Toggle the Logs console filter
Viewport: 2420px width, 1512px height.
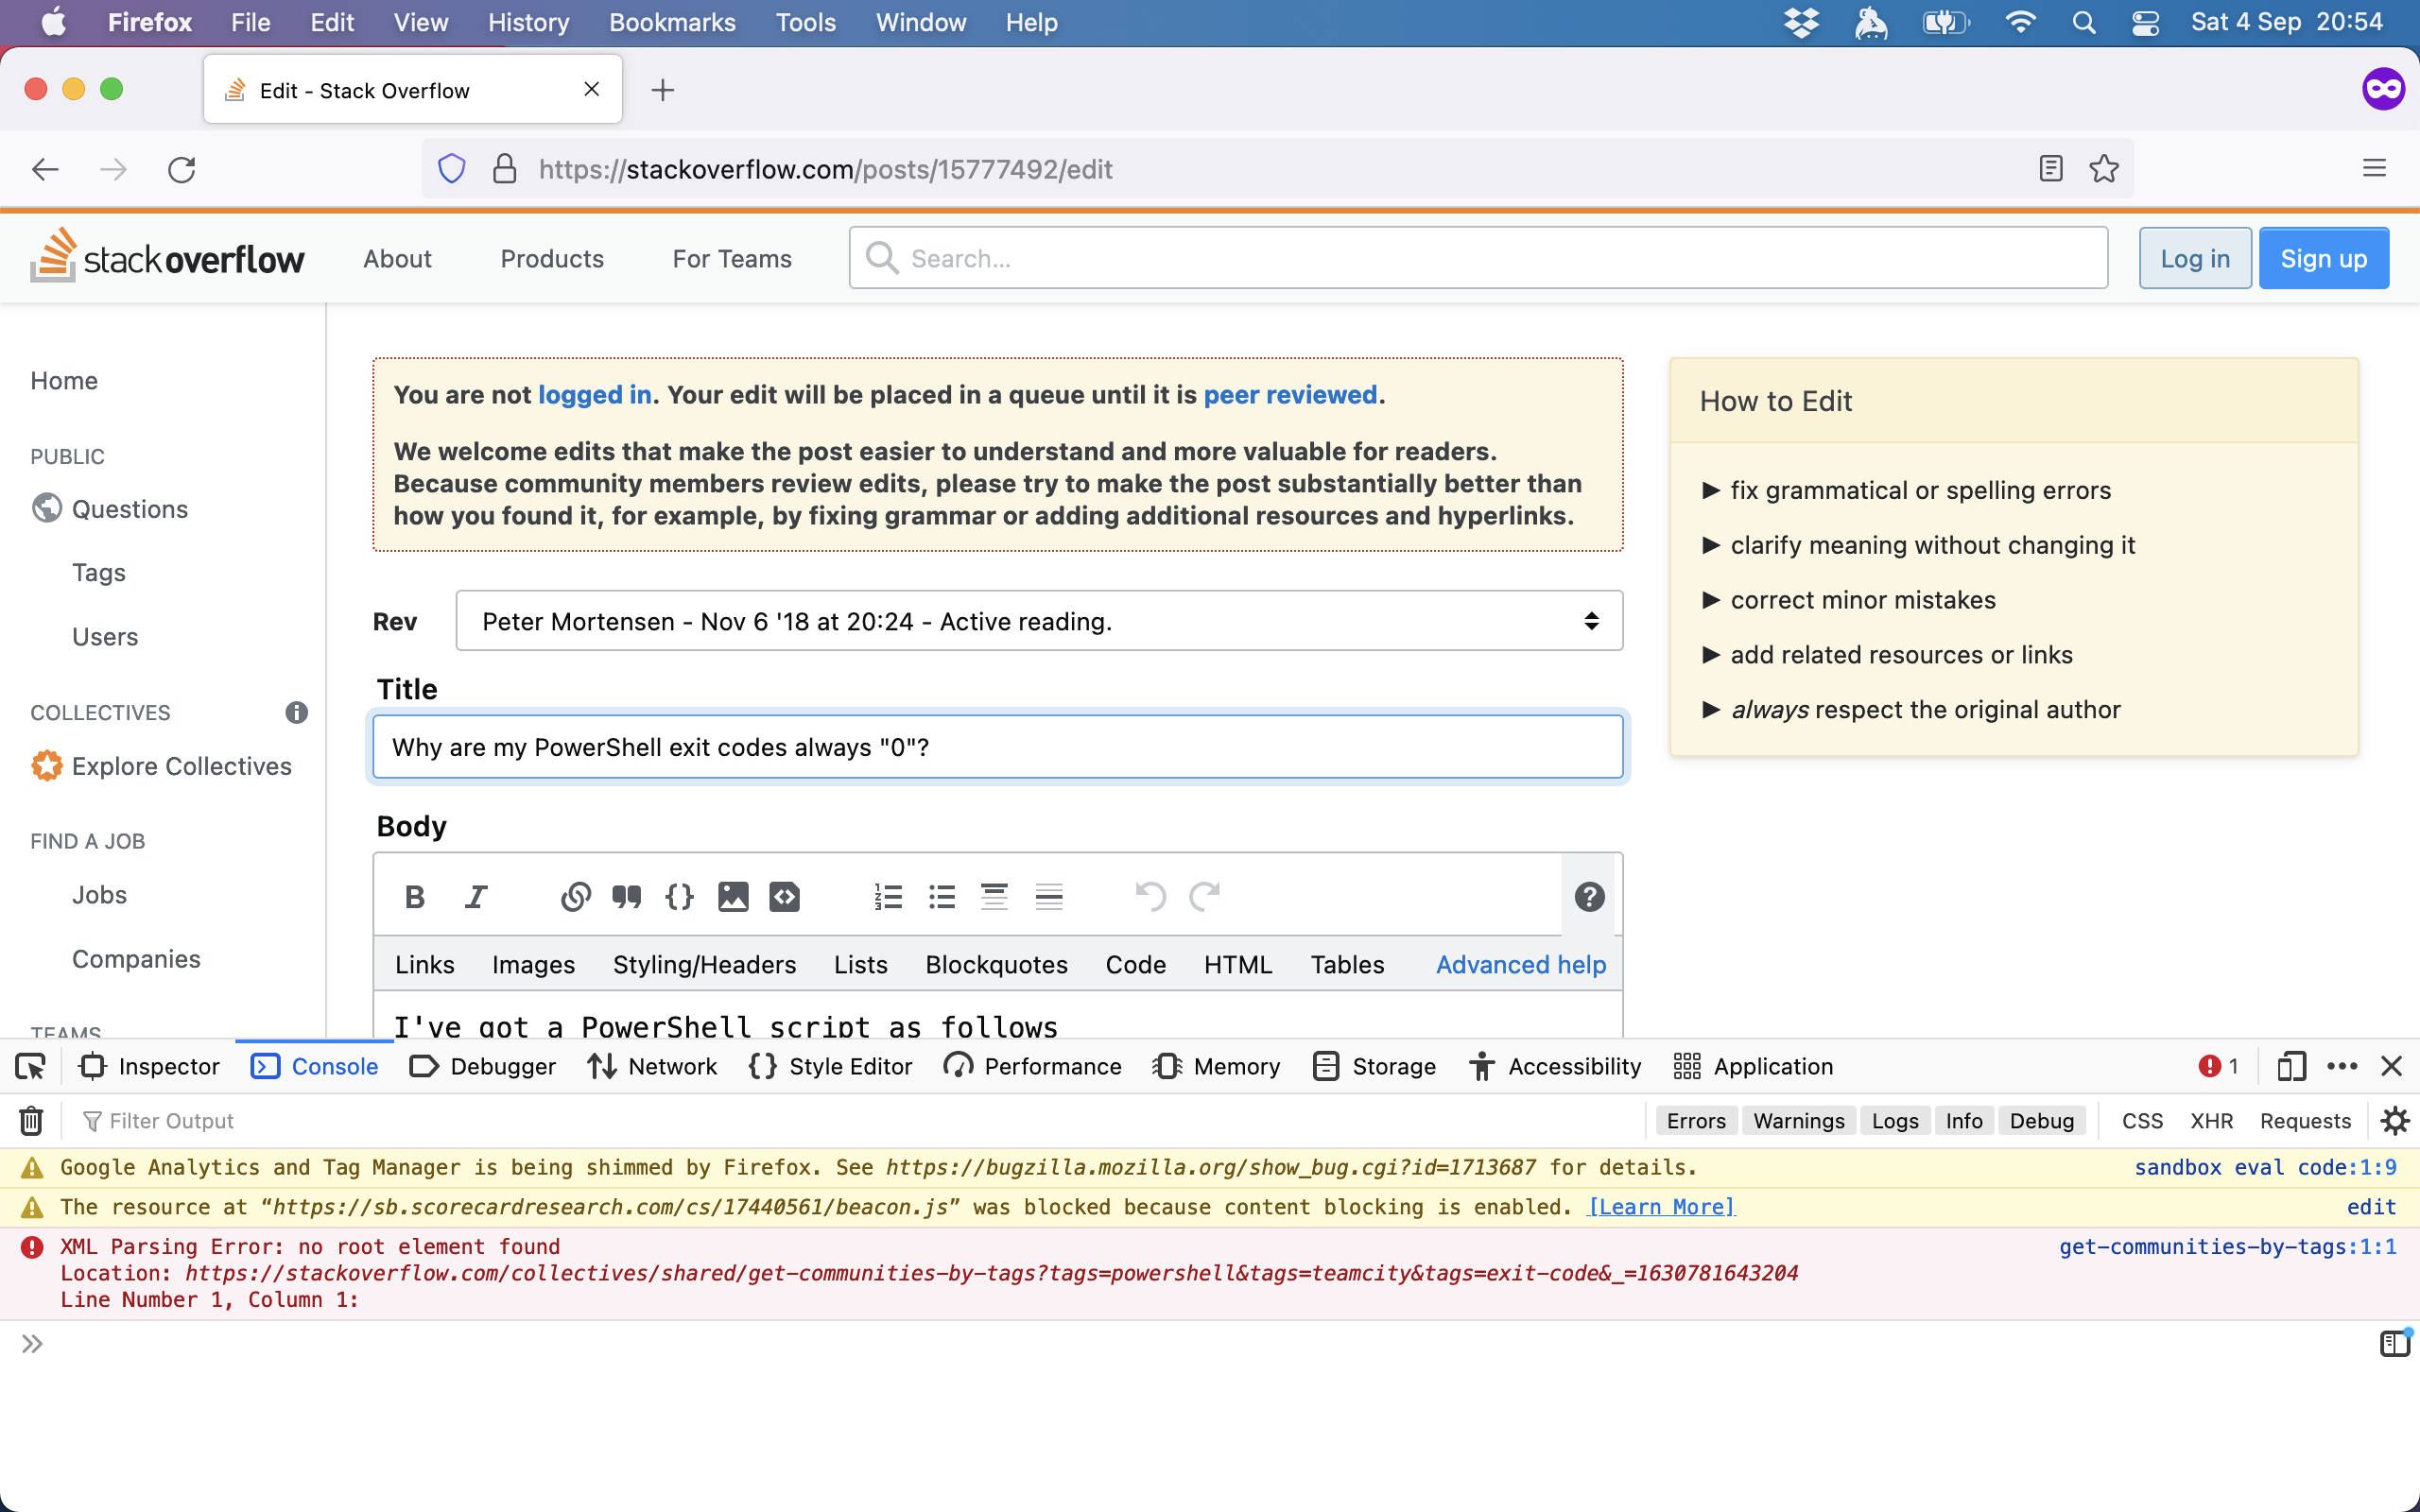click(x=1895, y=1121)
